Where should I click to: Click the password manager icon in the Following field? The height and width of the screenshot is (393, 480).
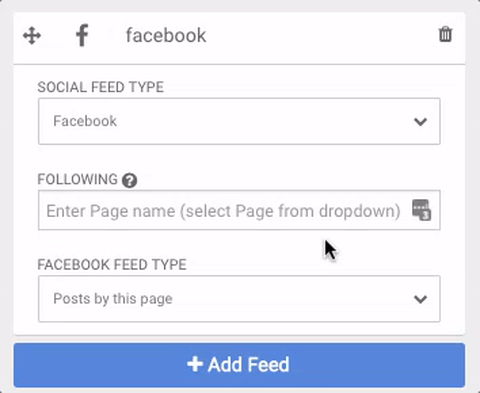coord(421,210)
